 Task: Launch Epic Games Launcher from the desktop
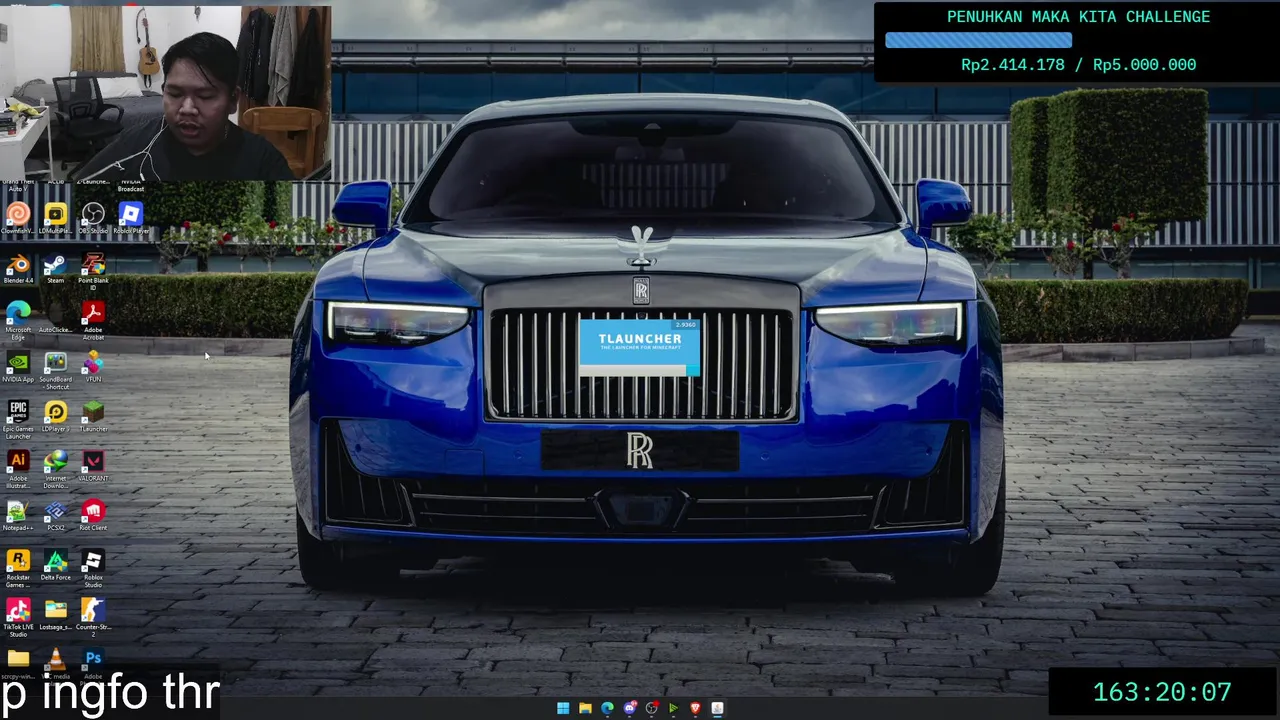click(18, 419)
